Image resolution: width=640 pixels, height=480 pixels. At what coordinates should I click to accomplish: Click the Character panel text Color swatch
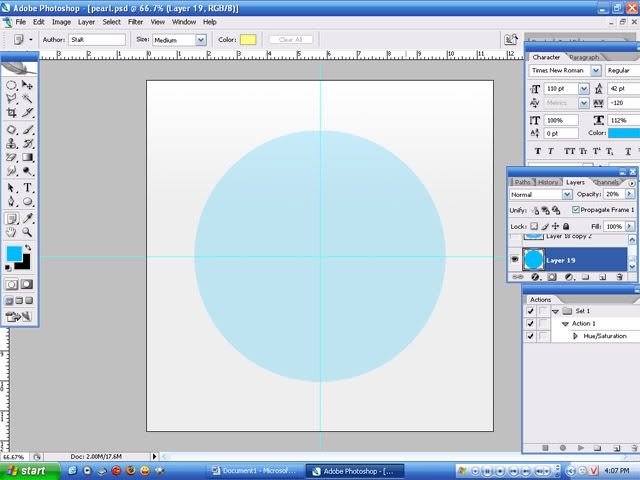[624, 133]
